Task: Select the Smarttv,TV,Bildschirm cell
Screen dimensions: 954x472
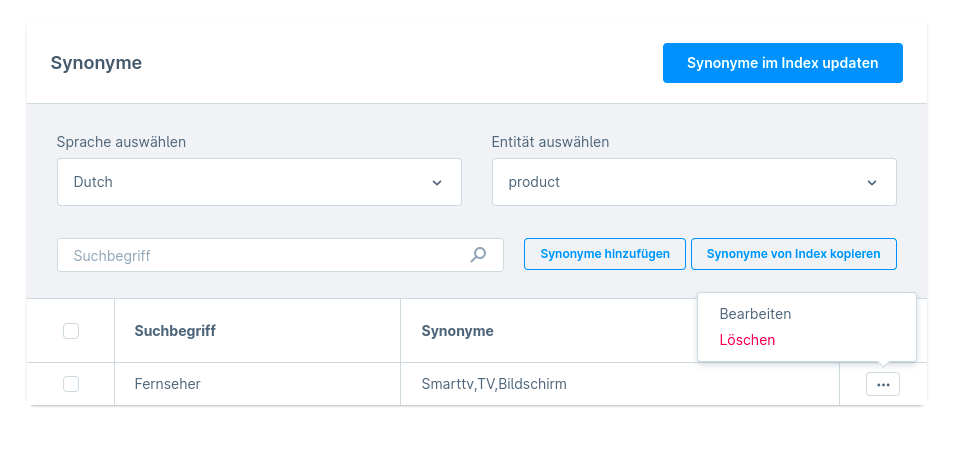Action: 620,384
